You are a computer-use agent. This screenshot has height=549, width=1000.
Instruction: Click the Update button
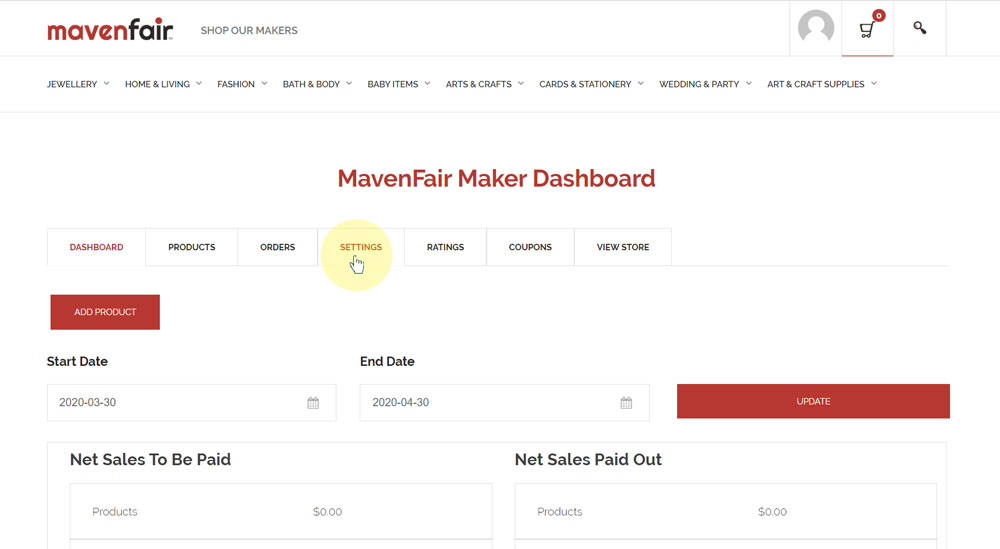[x=813, y=401]
